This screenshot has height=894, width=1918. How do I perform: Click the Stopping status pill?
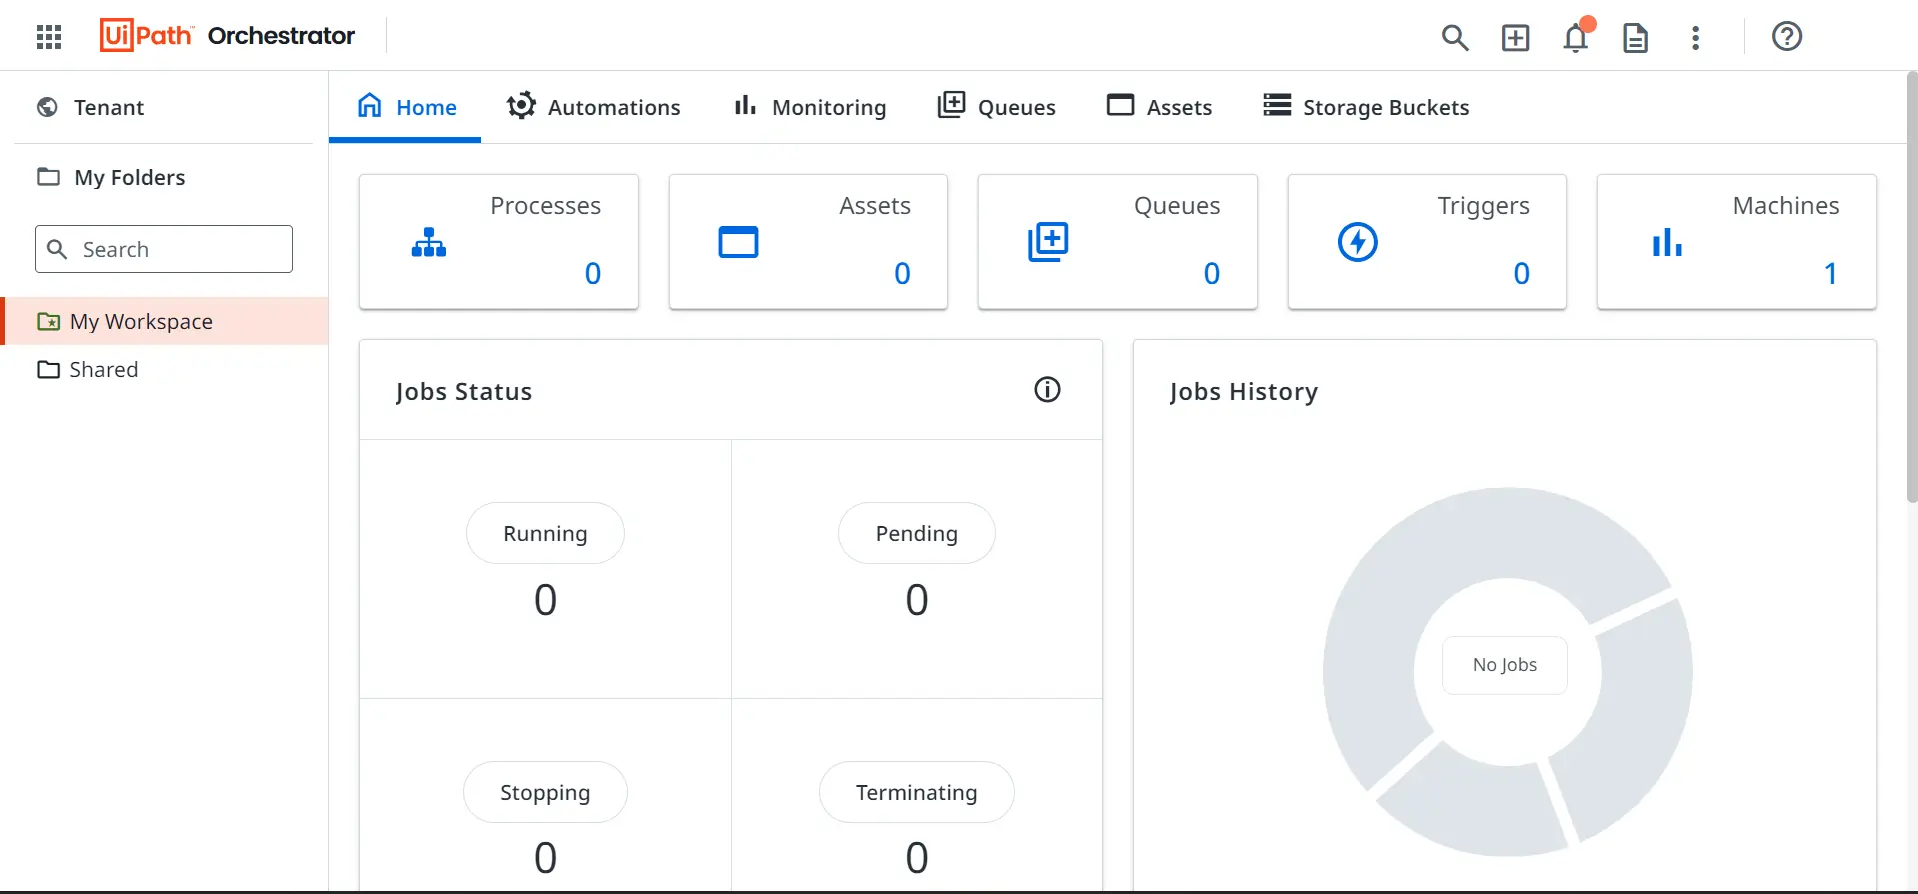click(x=545, y=792)
